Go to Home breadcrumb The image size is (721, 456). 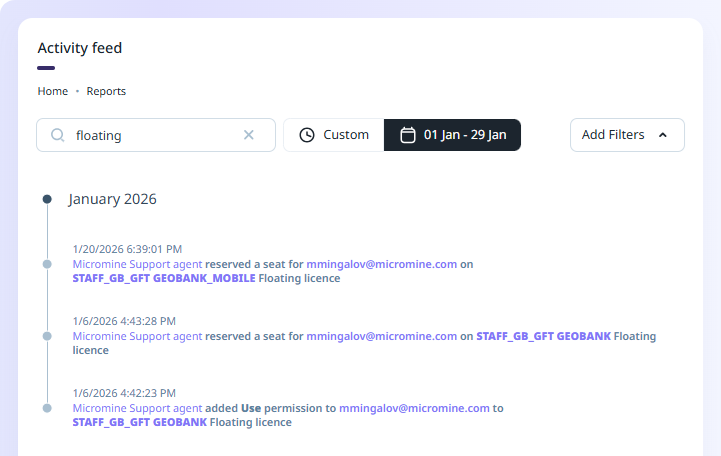pyautogui.click(x=53, y=91)
